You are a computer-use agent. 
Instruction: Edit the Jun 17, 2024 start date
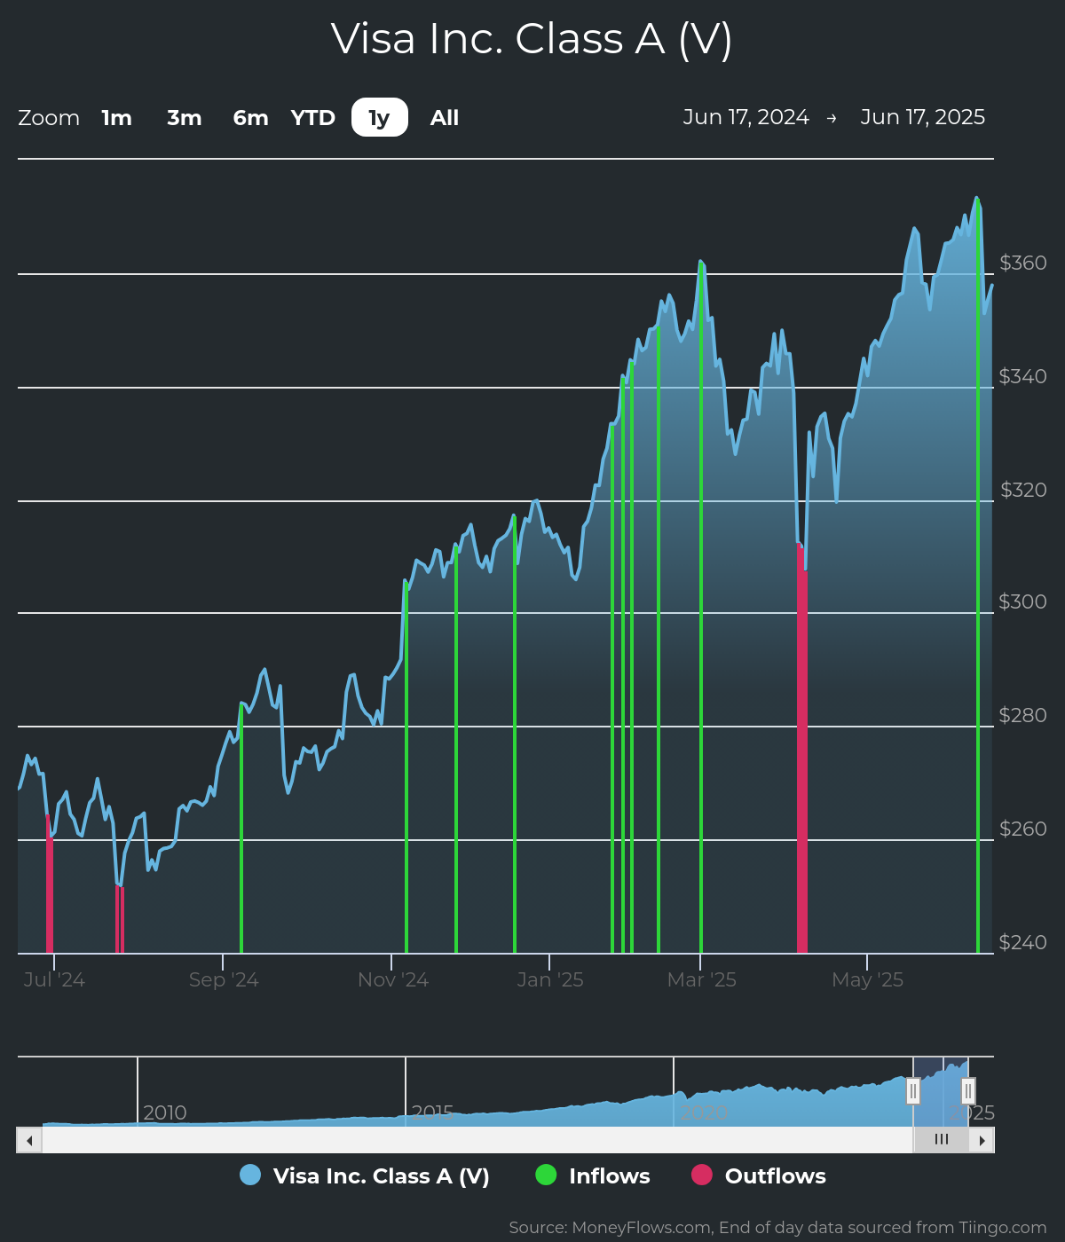(746, 117)
